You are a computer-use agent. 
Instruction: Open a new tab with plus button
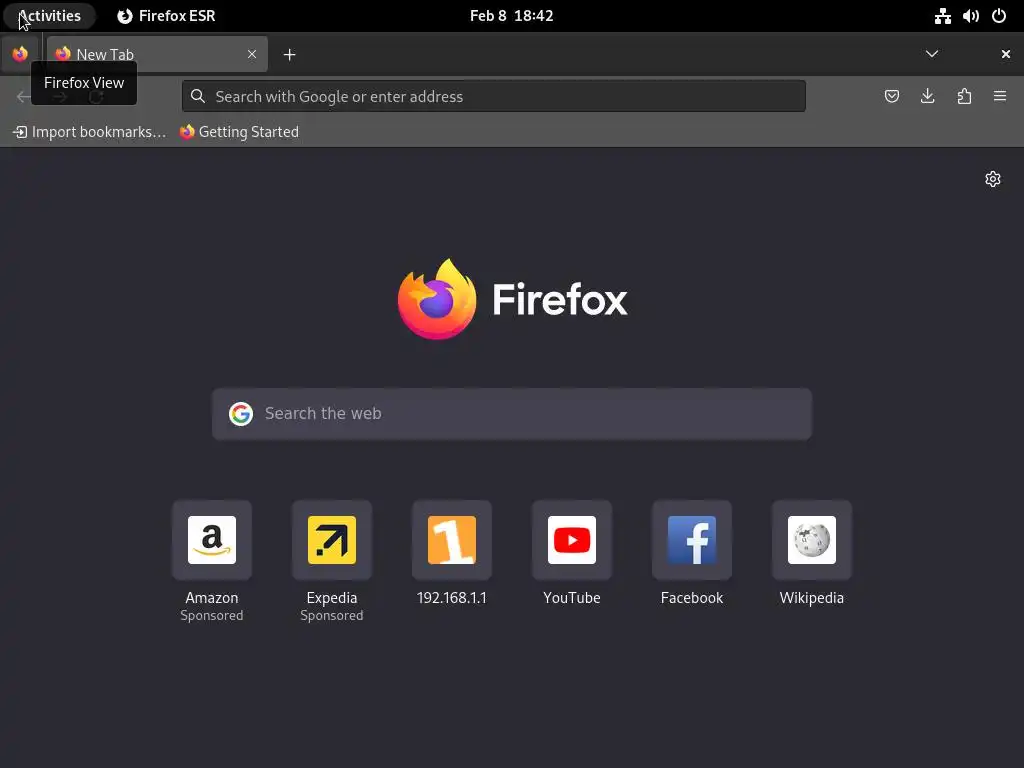[x=289, y=55]
